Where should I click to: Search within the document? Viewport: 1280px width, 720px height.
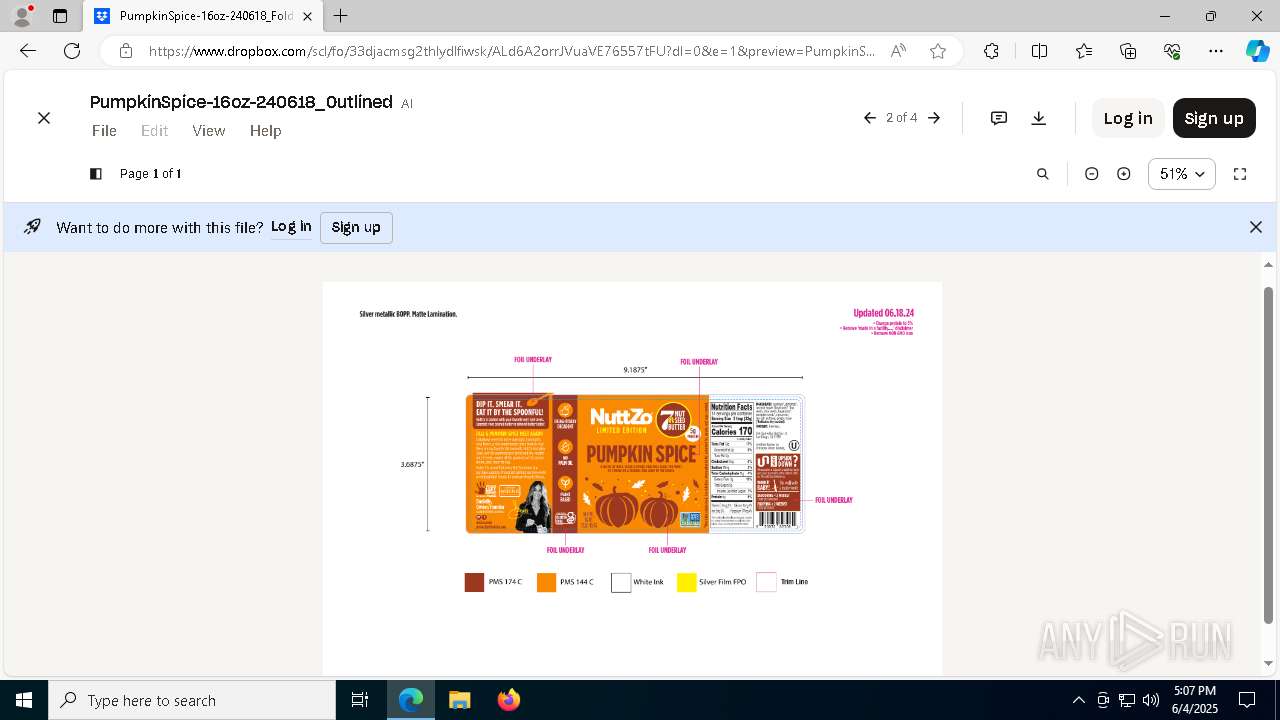pos(1043,174)
